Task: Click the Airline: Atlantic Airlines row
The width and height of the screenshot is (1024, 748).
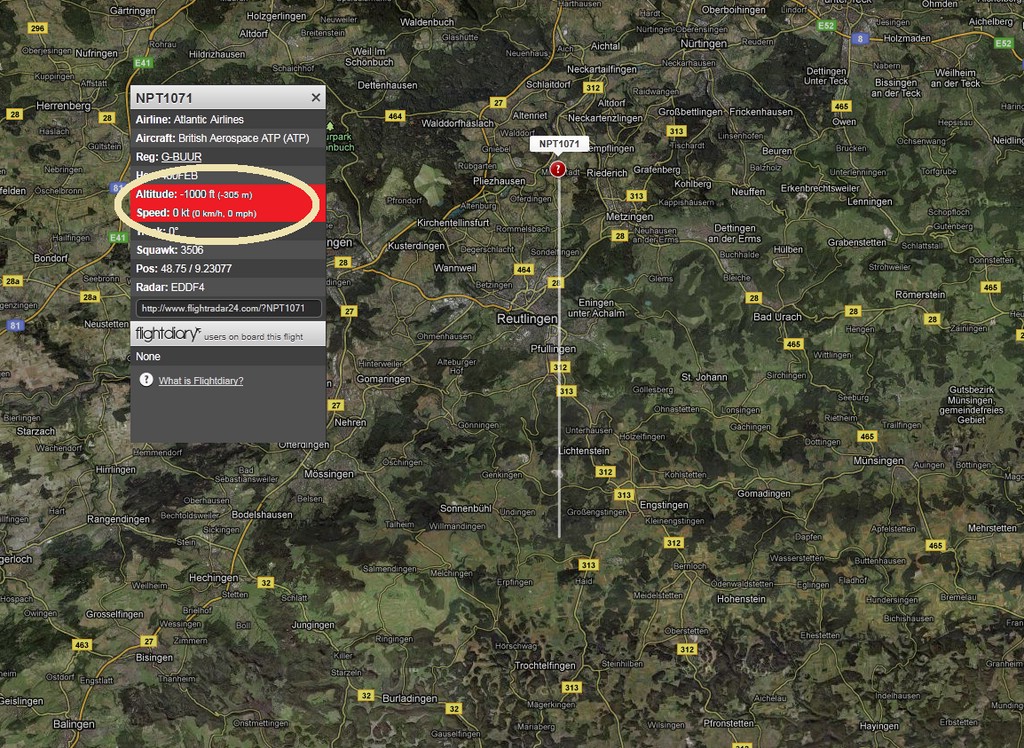Action: 227,120
